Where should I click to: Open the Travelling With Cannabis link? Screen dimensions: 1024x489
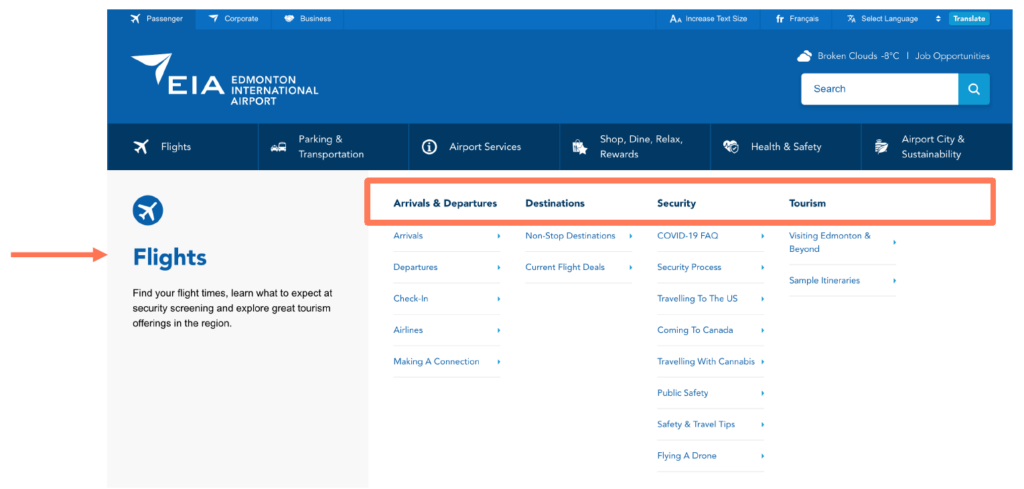(705, 362)
